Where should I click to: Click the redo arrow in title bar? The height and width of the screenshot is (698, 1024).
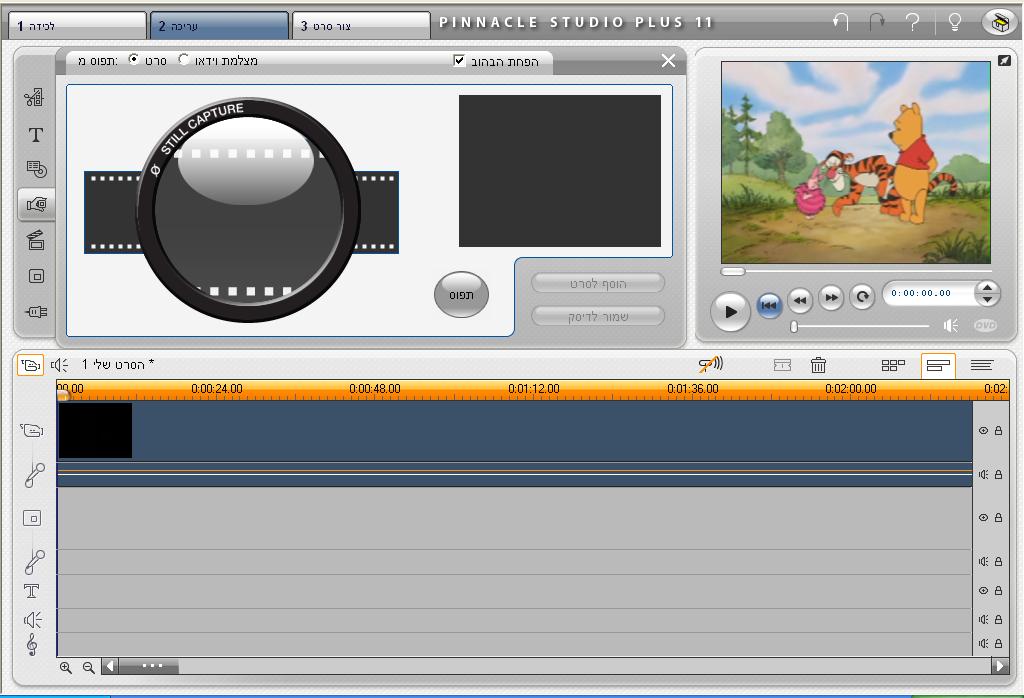point(876,22)
